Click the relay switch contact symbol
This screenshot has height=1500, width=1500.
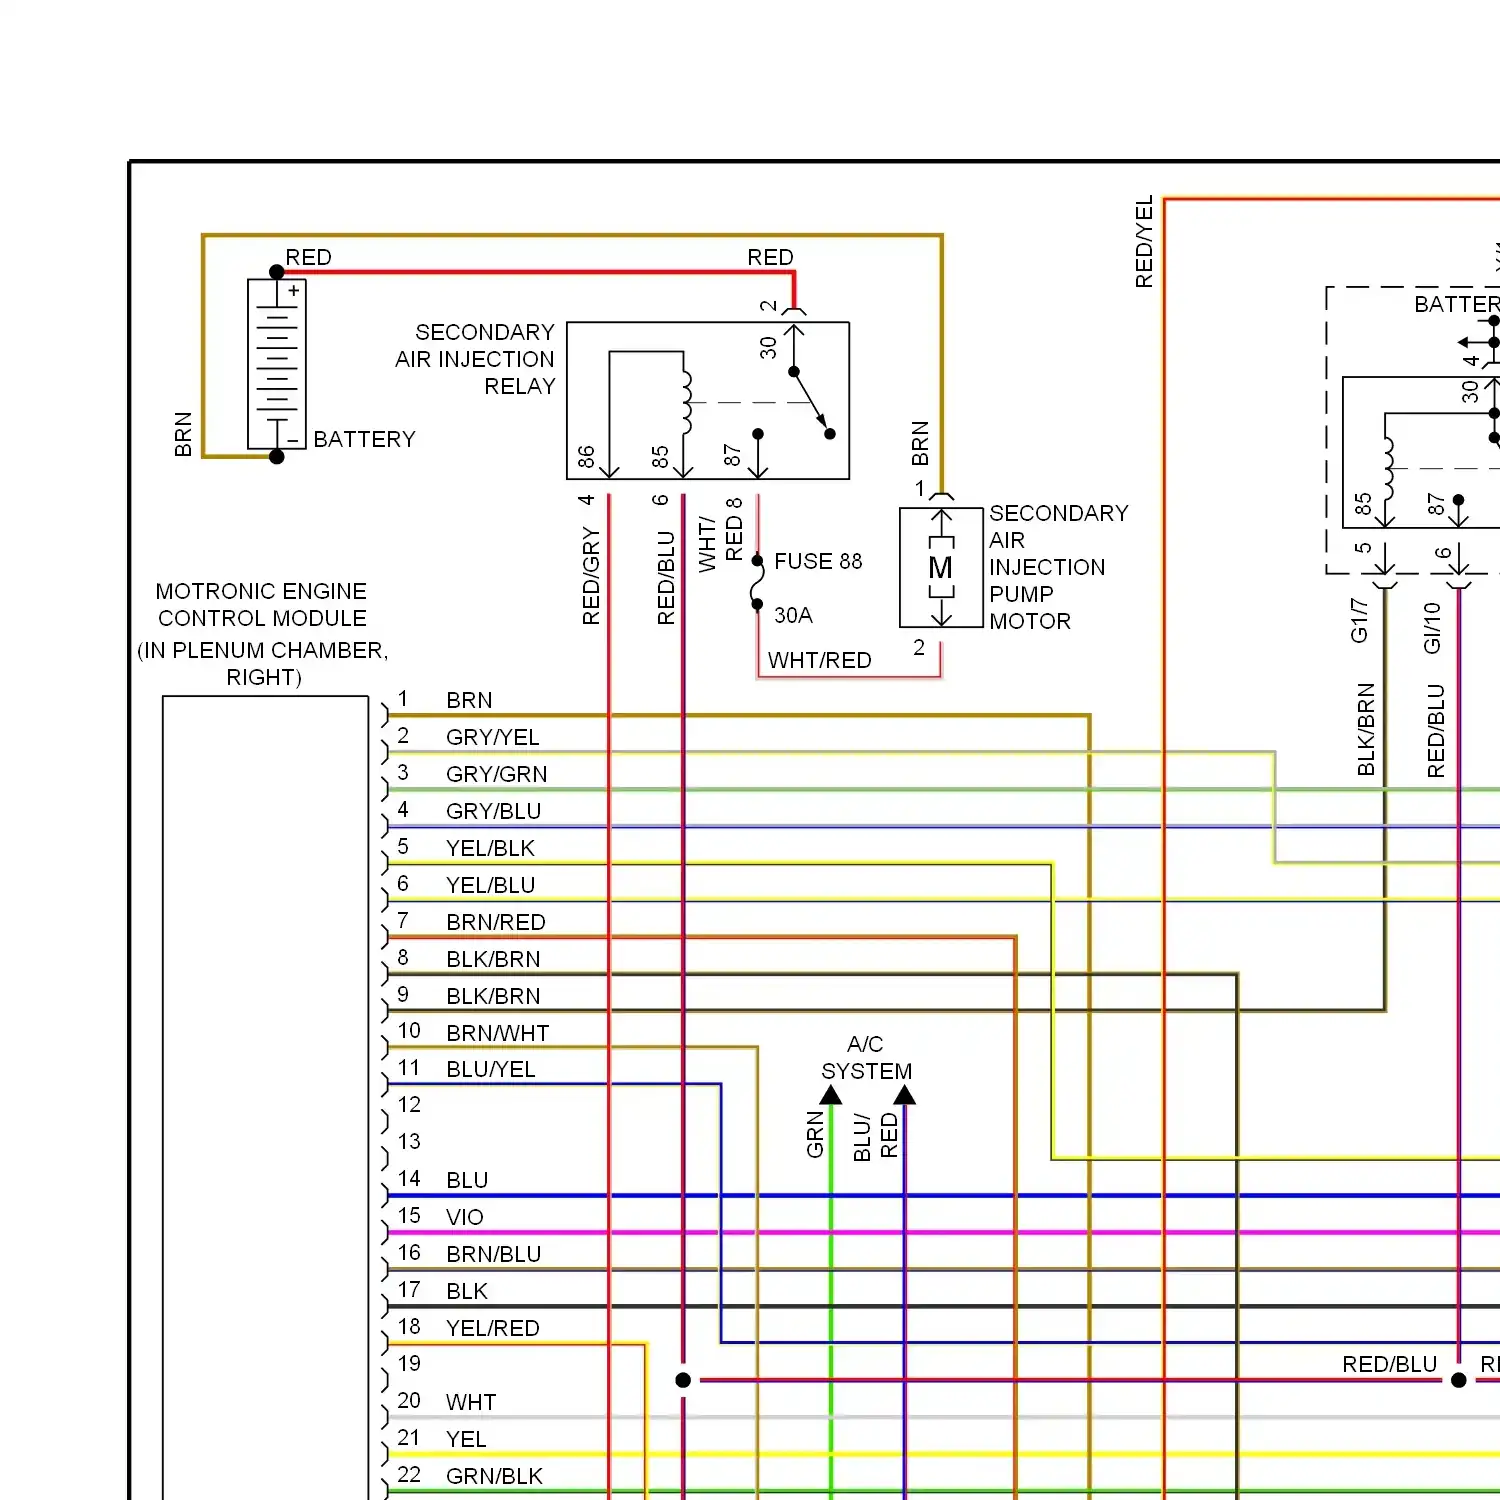[x=811, y=402]
